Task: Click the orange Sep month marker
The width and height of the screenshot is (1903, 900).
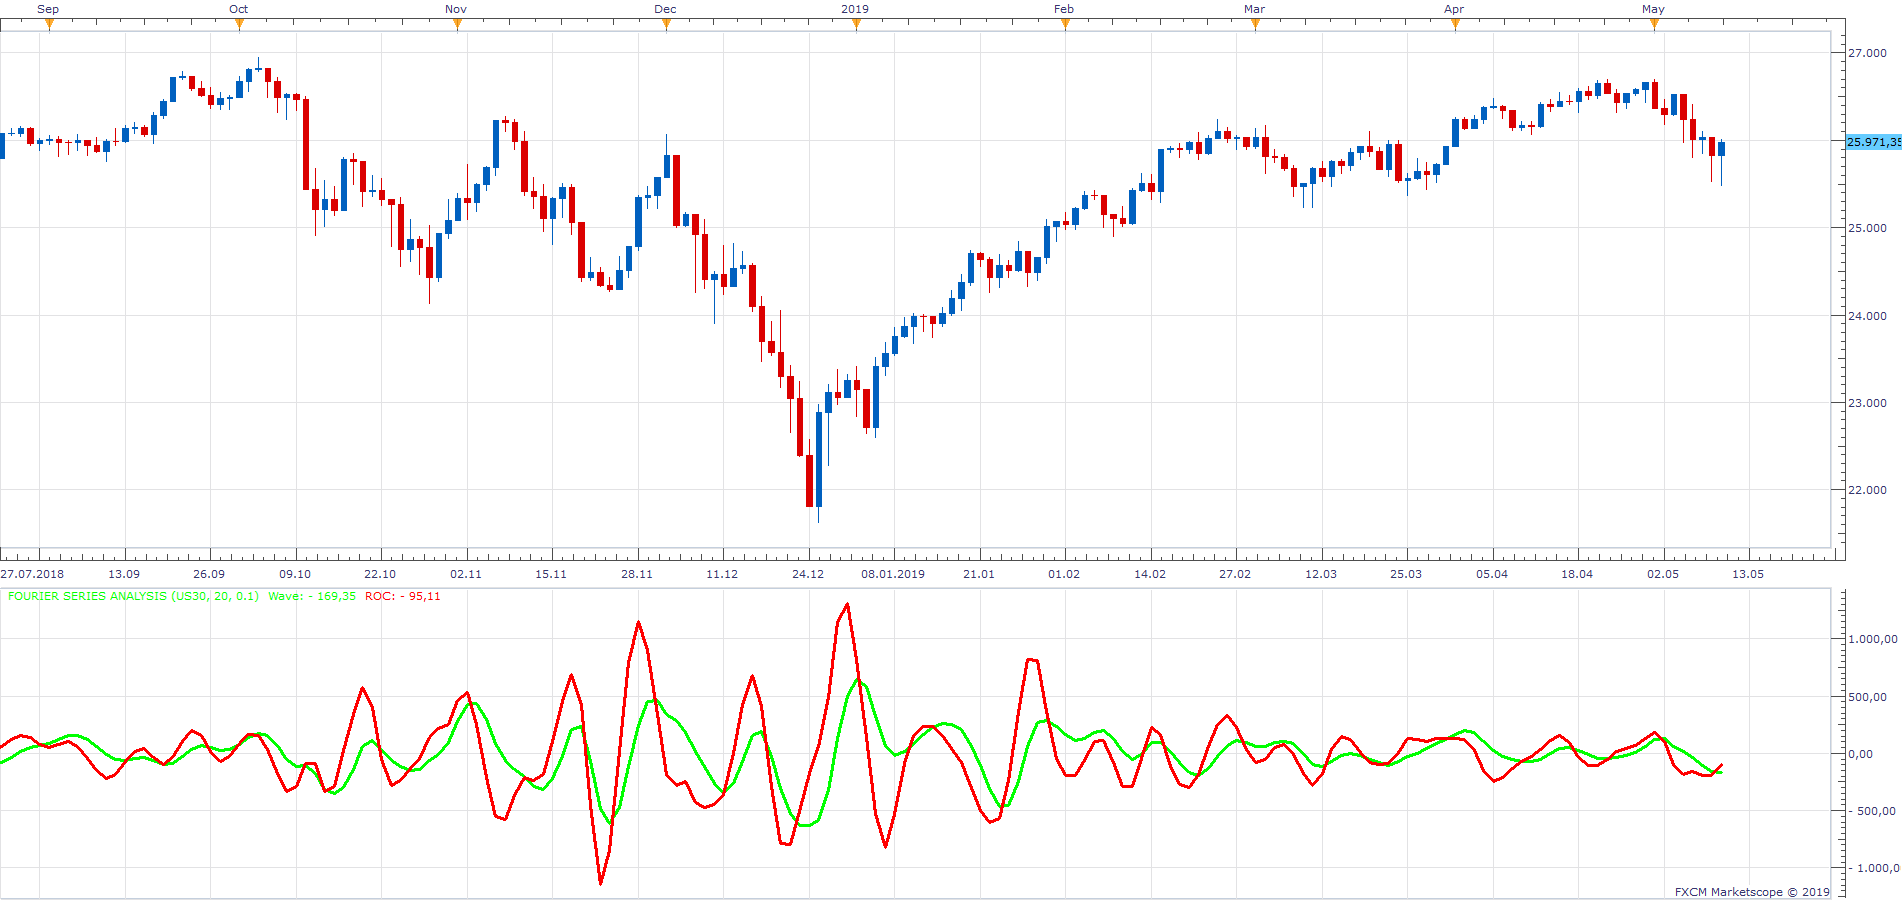Action: 49,25
